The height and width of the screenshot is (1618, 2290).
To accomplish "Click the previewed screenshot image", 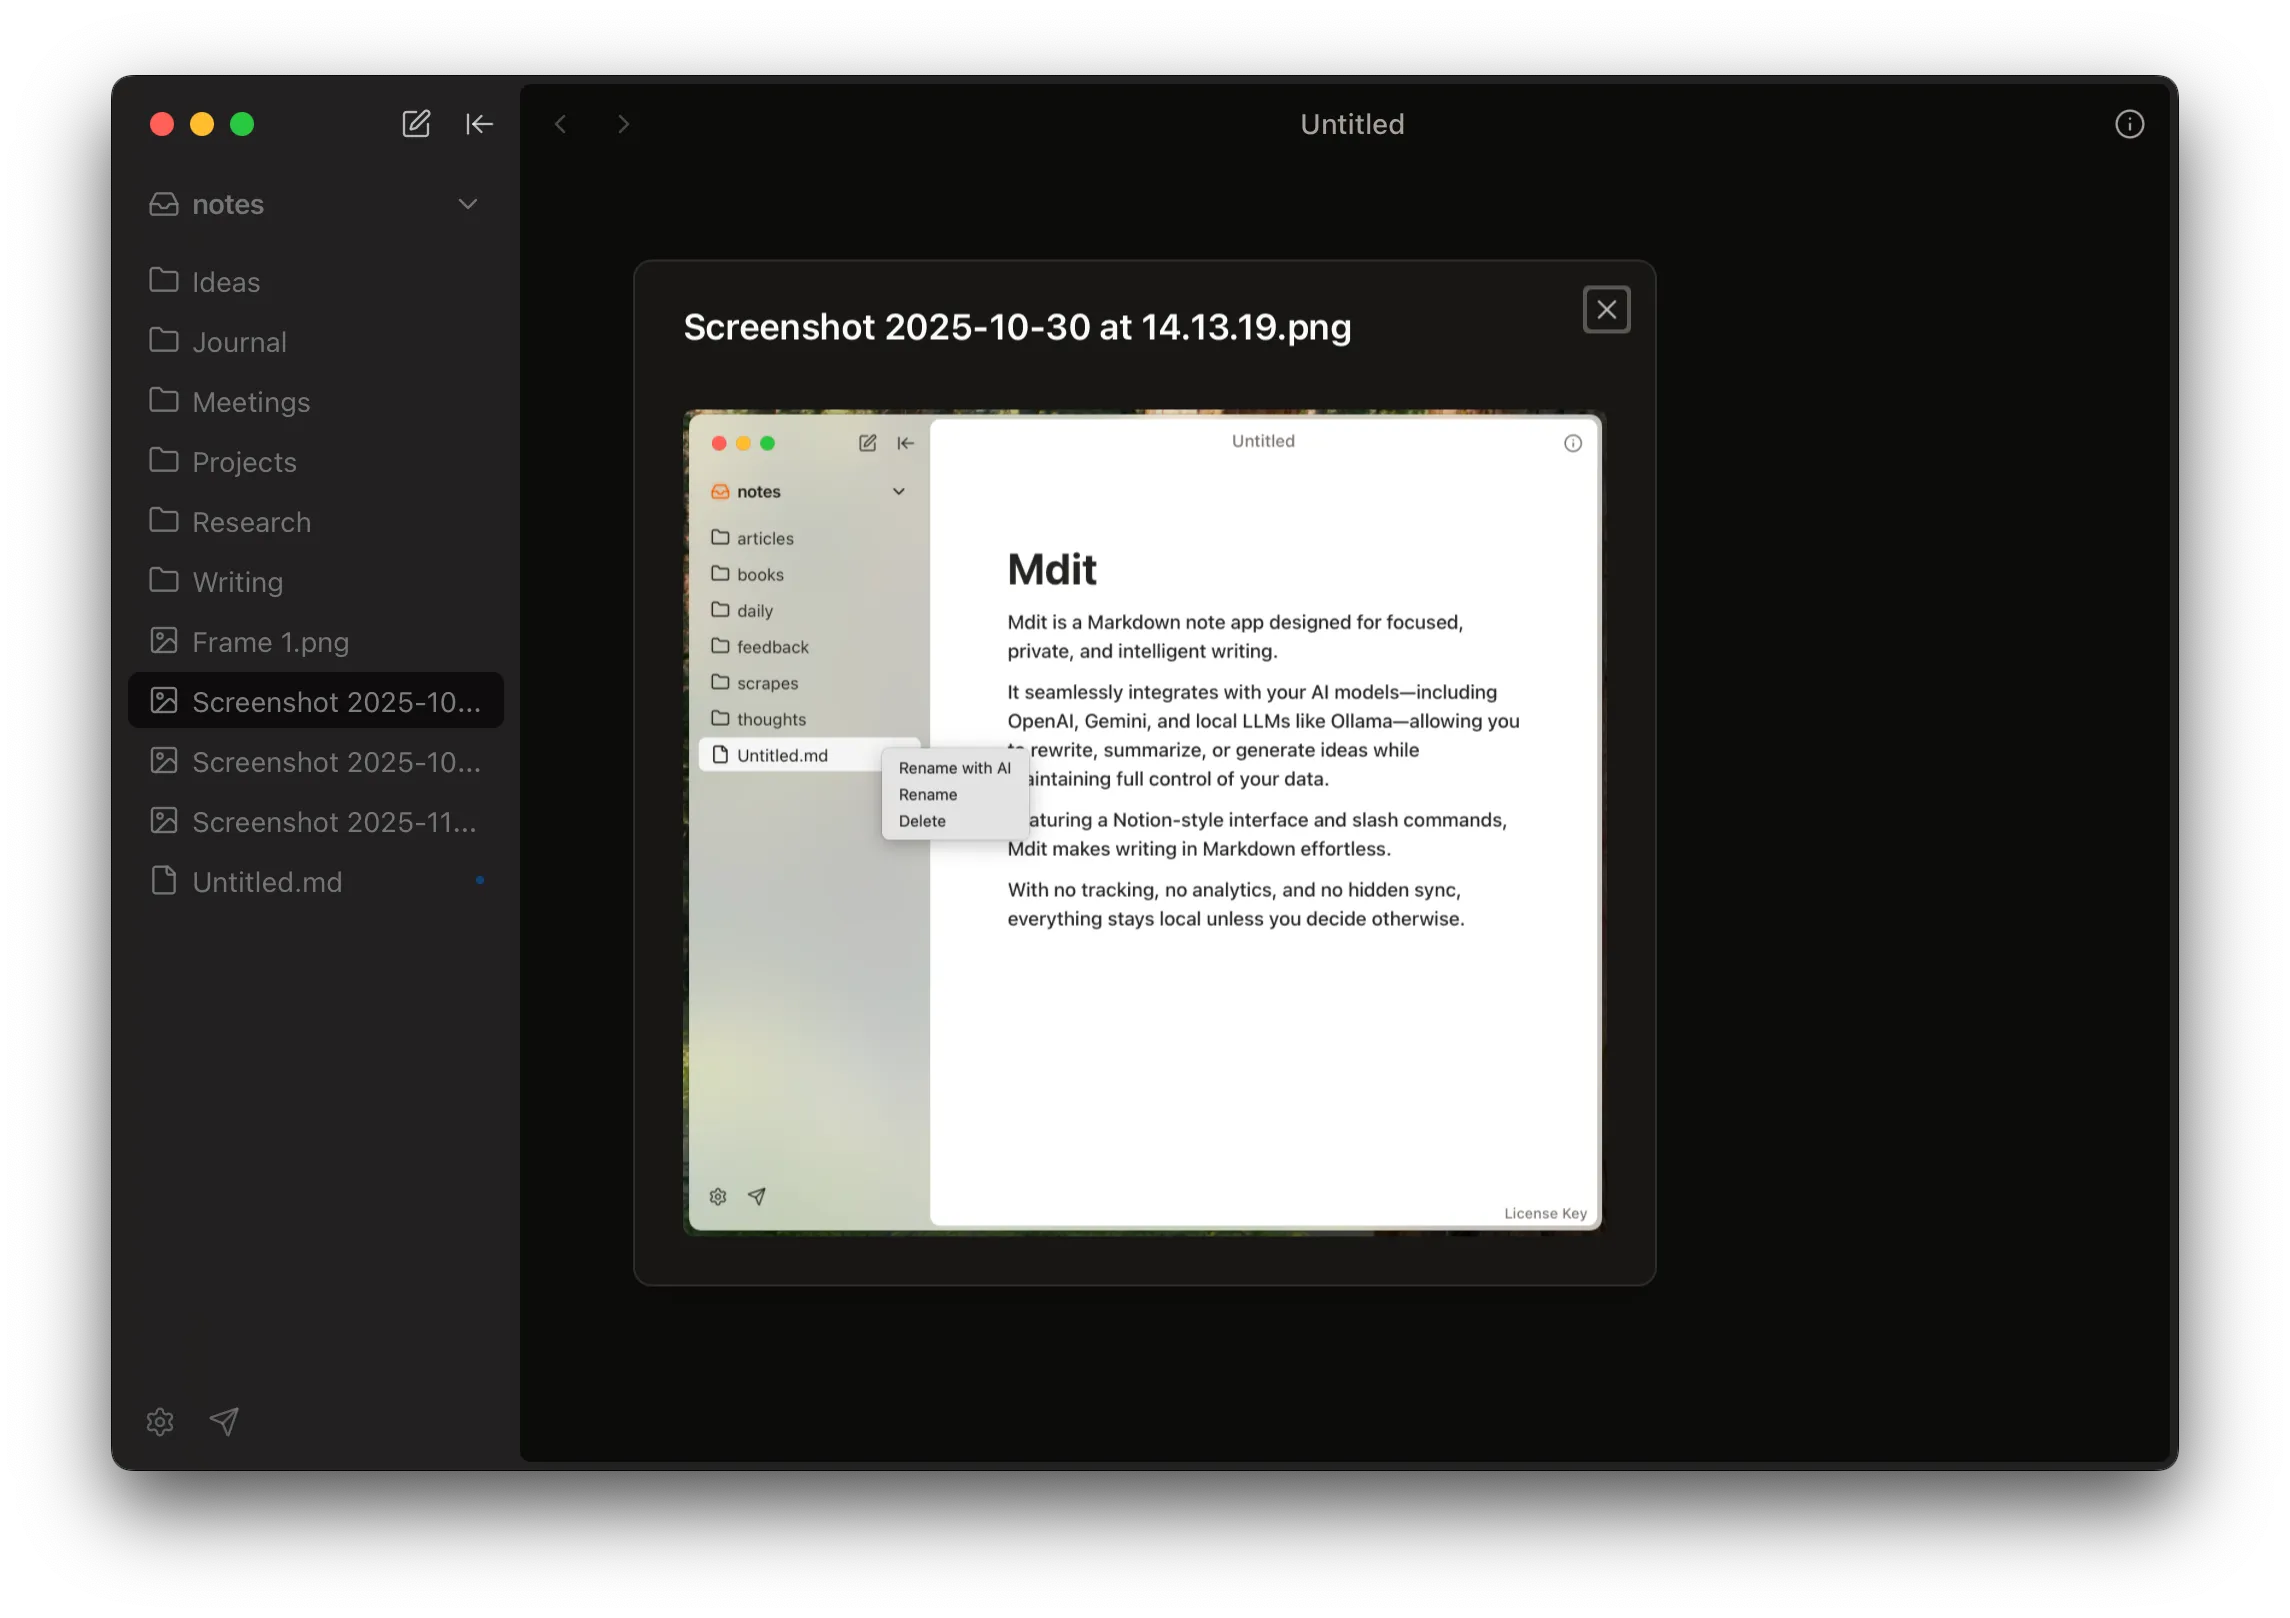I will point(1143,822).
